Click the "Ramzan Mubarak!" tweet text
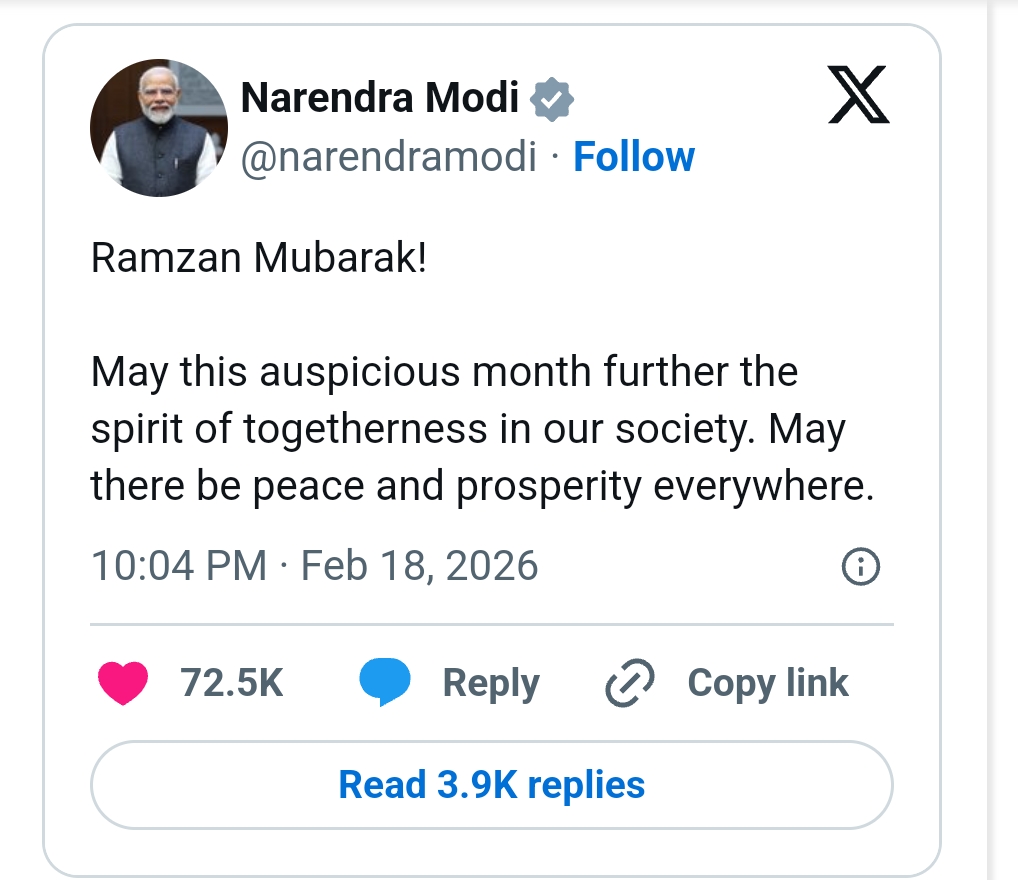Image resolution: width=1018 pixels, height=880 pixels. click(x=259, y=258)
